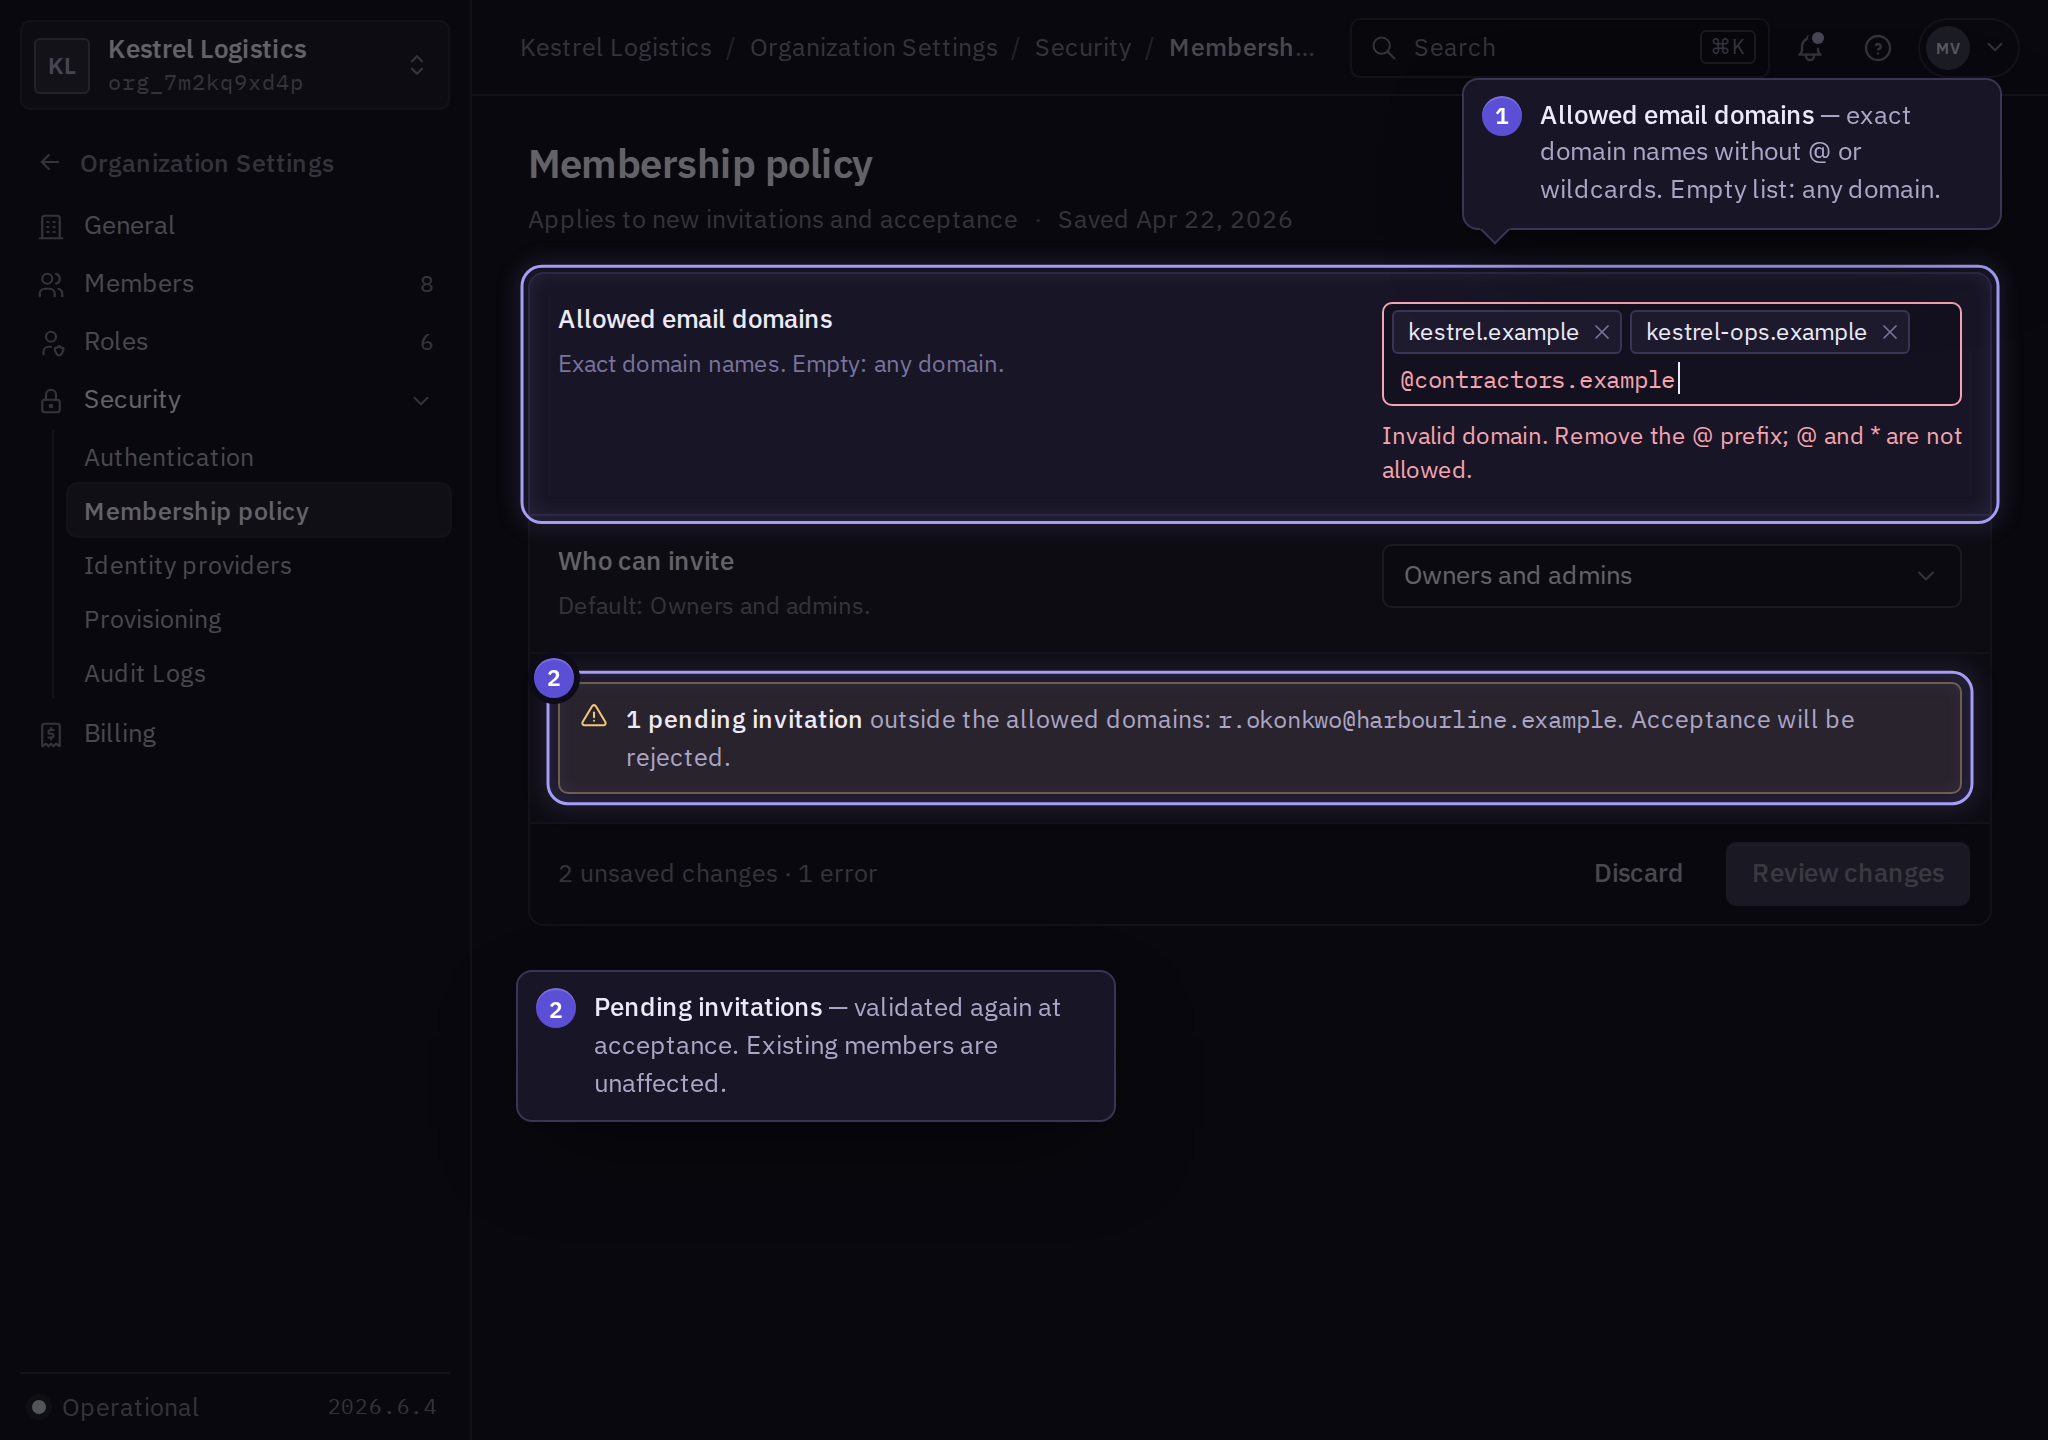The image size is (2048, 1440).
Task: Open Authentication settings
Action: [x=259, y=457]
